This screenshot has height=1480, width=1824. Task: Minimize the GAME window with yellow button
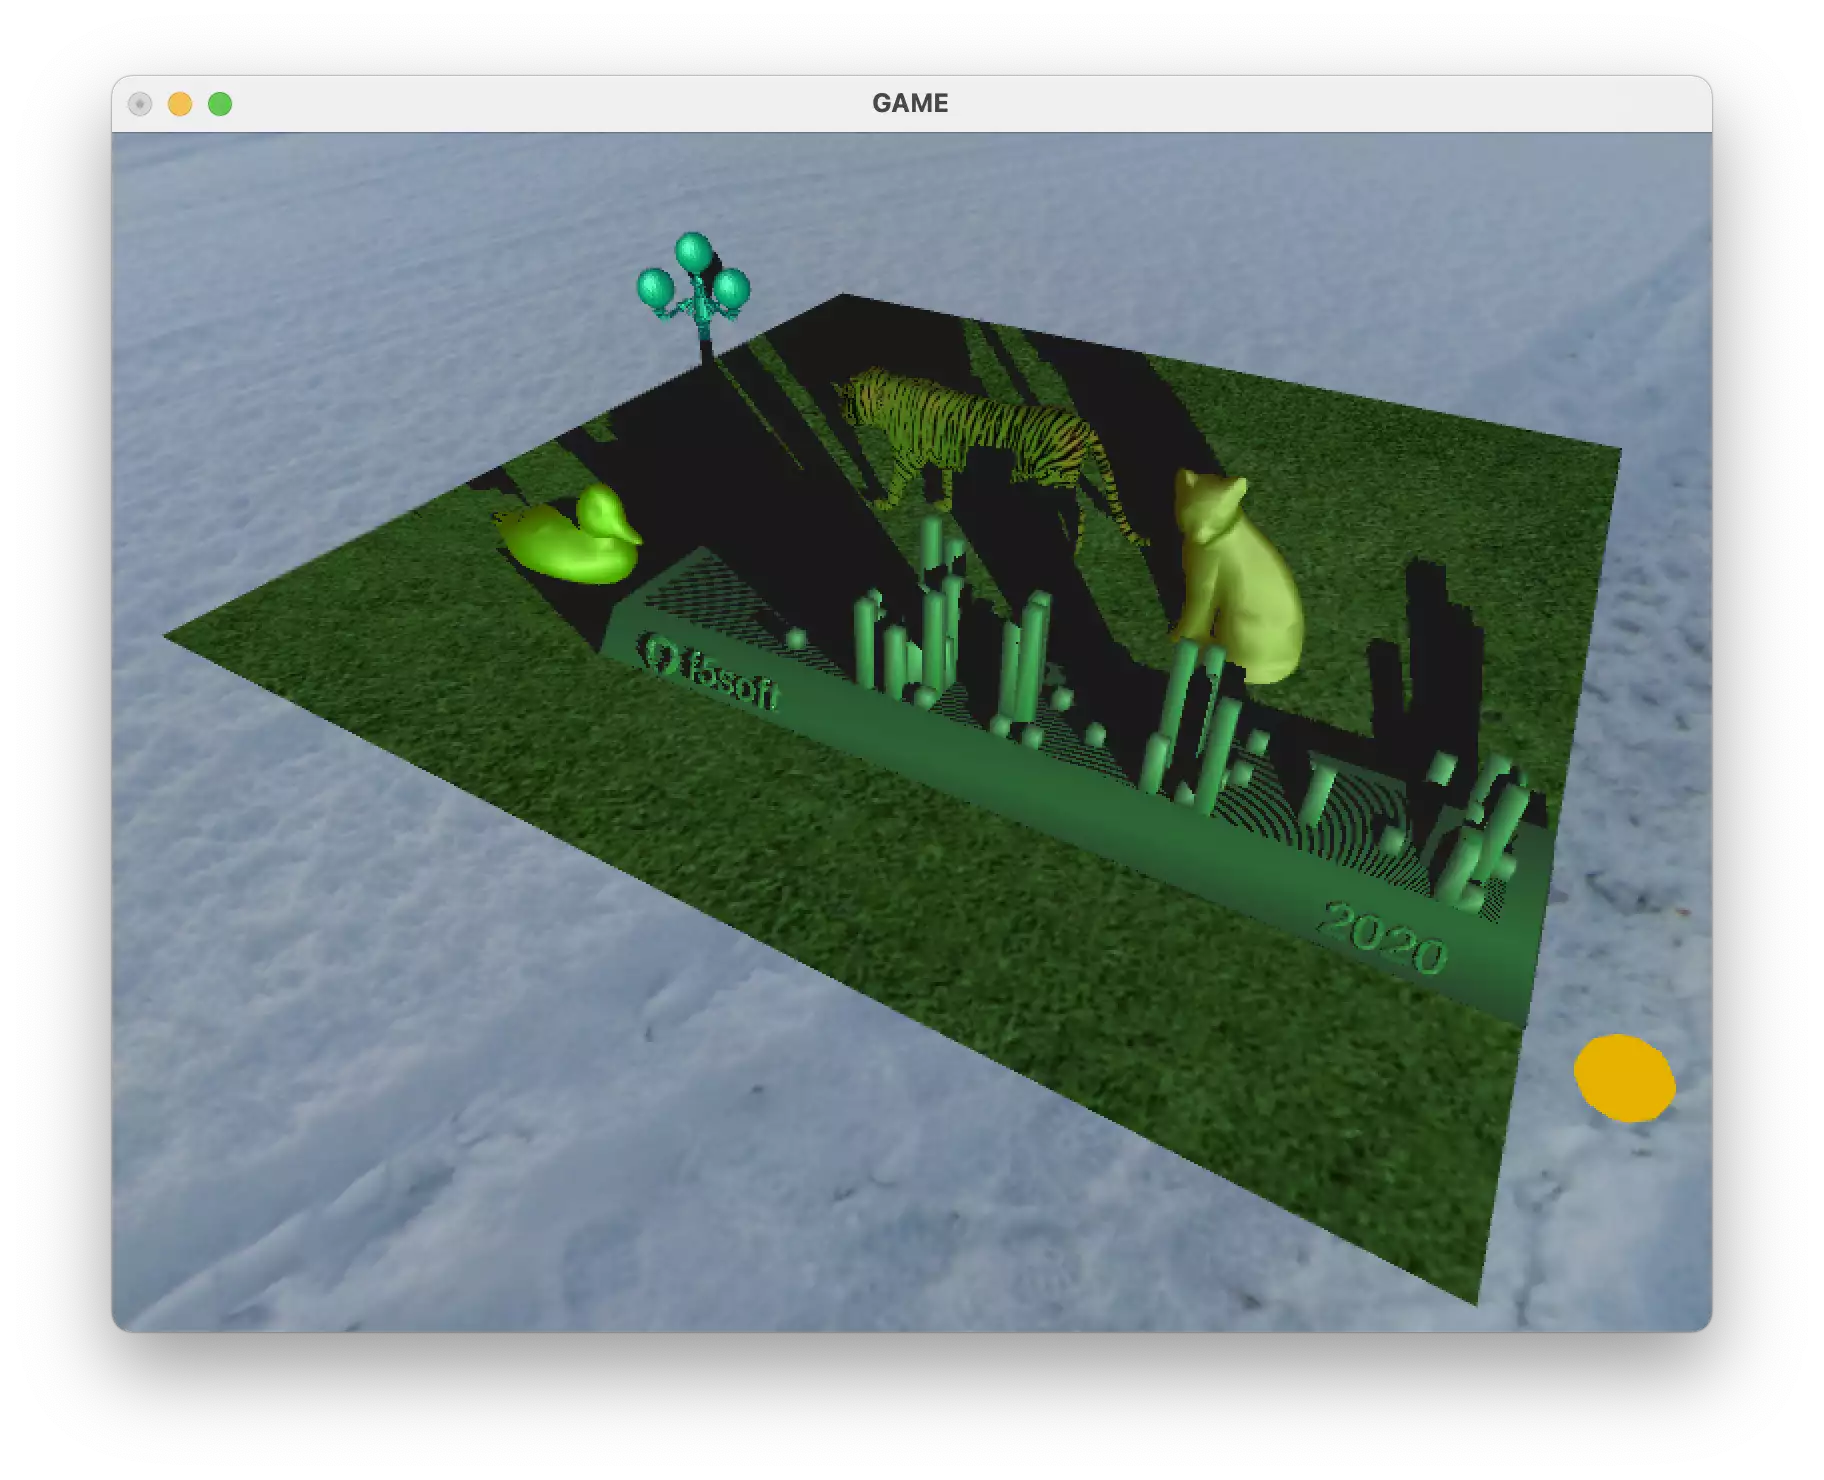(x=180, y=104)
